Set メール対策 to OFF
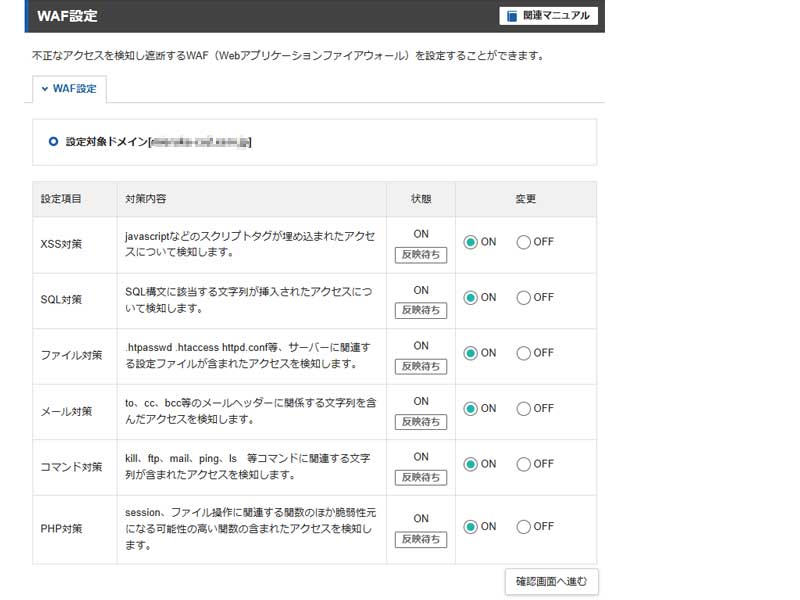800x600 pixels. click(523, 409)
